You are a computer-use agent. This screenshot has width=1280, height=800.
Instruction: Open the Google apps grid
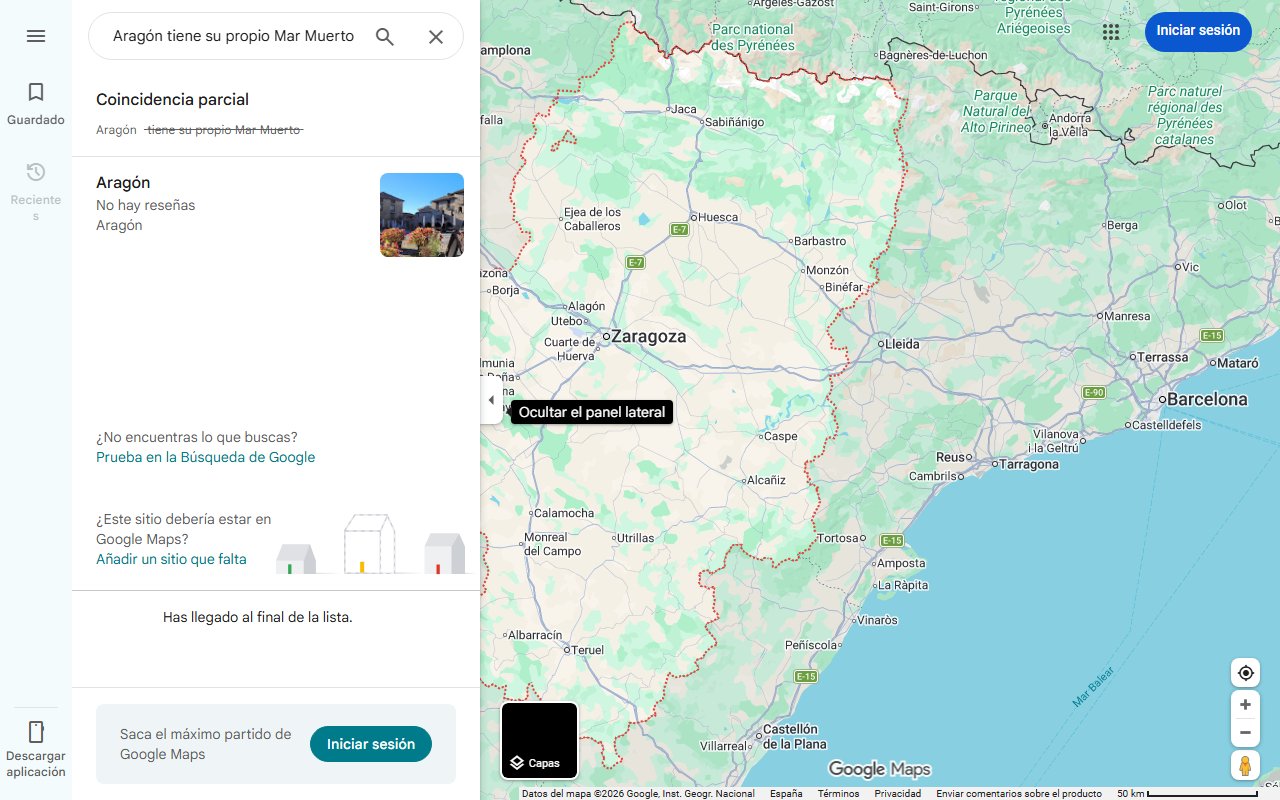1111,32
